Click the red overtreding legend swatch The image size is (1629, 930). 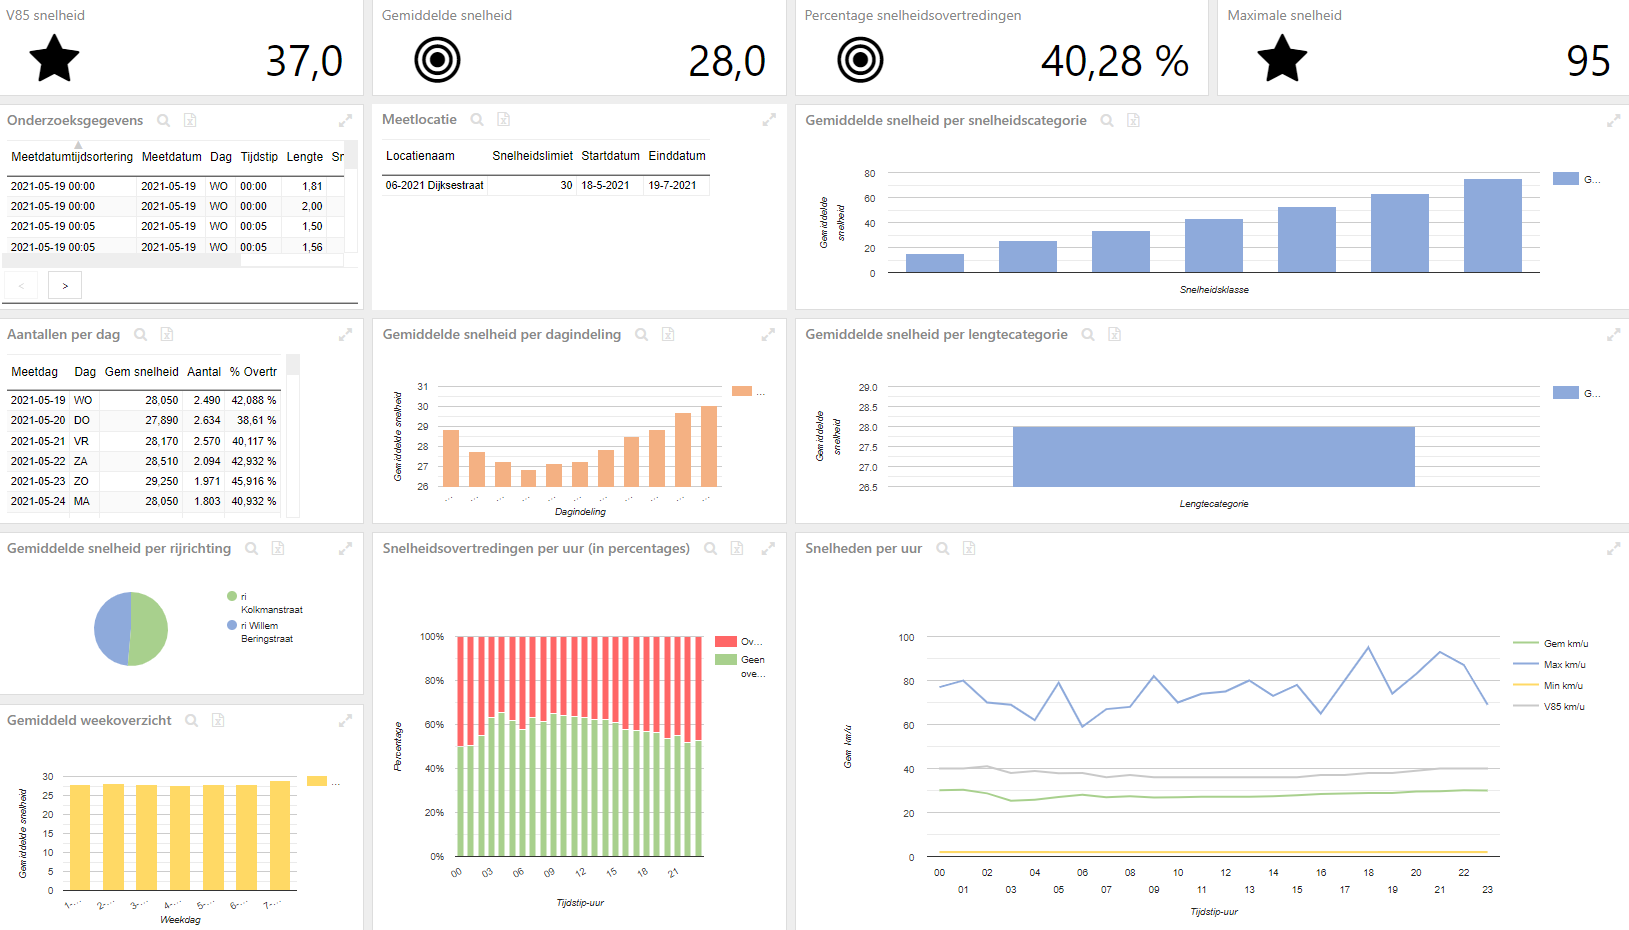point(726,641)
